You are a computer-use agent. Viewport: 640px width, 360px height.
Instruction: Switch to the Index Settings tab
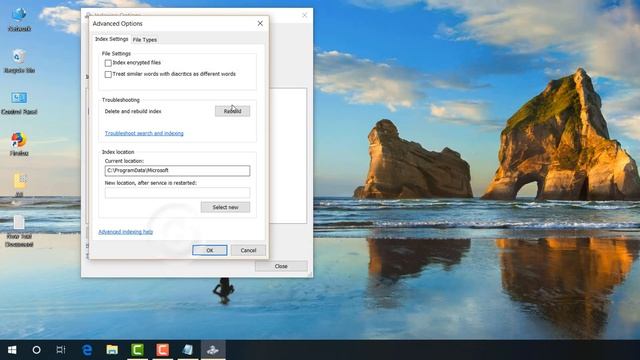pos(111,39)
